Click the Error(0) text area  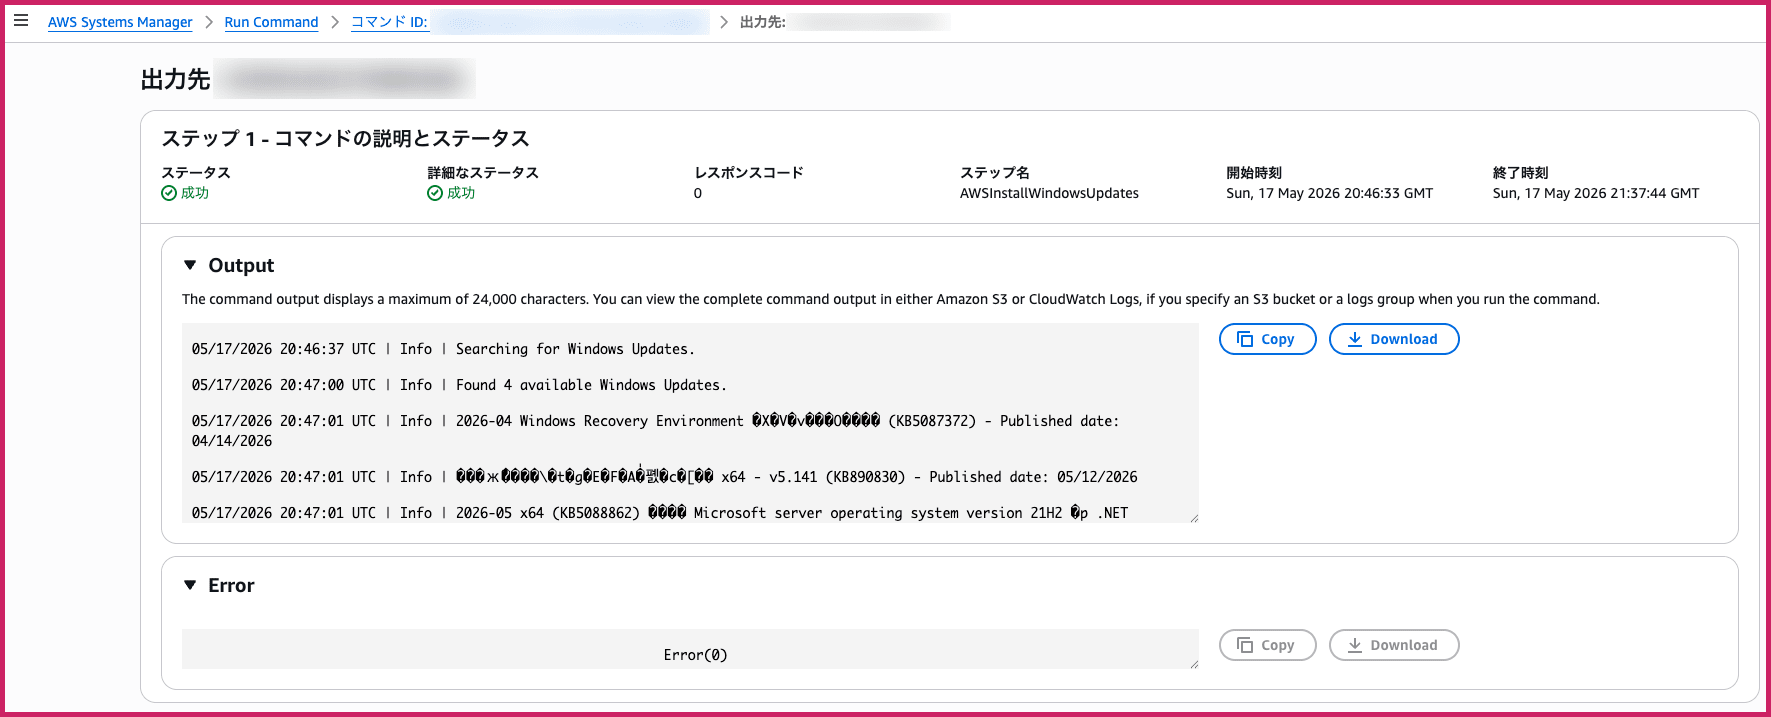(x=690, y=649)
